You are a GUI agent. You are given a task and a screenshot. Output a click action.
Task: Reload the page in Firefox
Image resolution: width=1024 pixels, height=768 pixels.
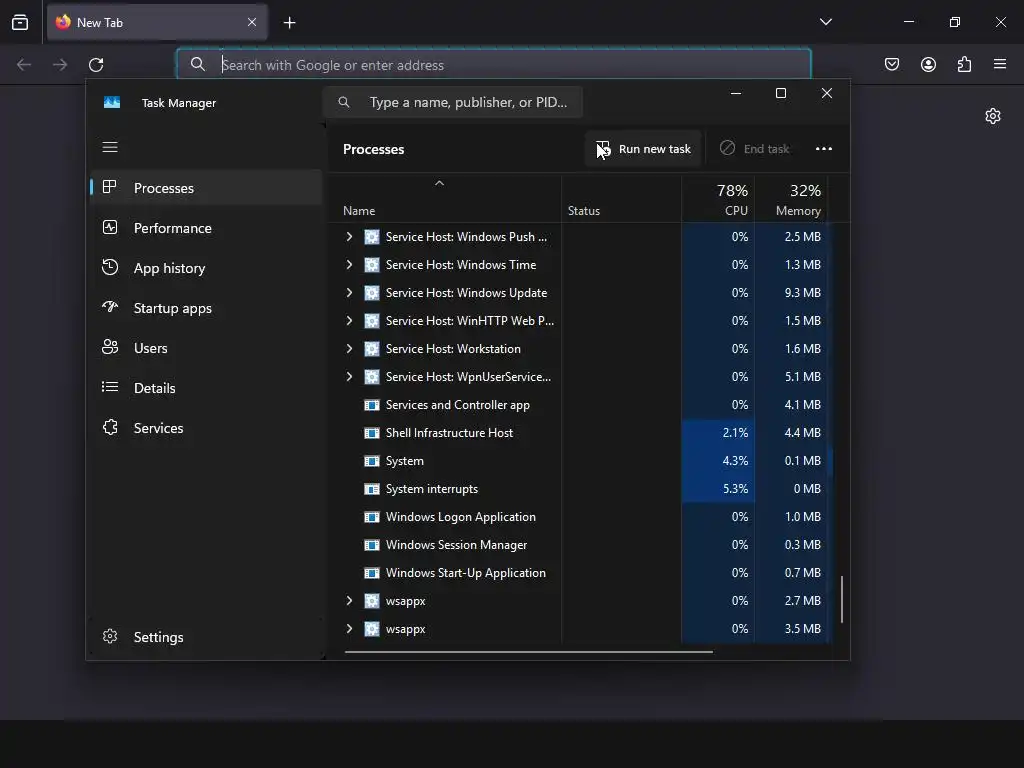96,65
